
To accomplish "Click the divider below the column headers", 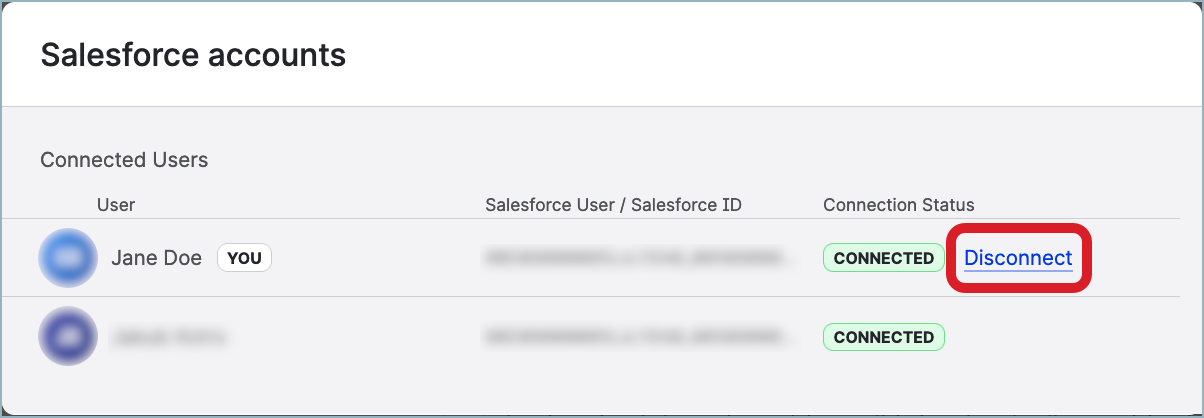I will [x=600, y=219].
